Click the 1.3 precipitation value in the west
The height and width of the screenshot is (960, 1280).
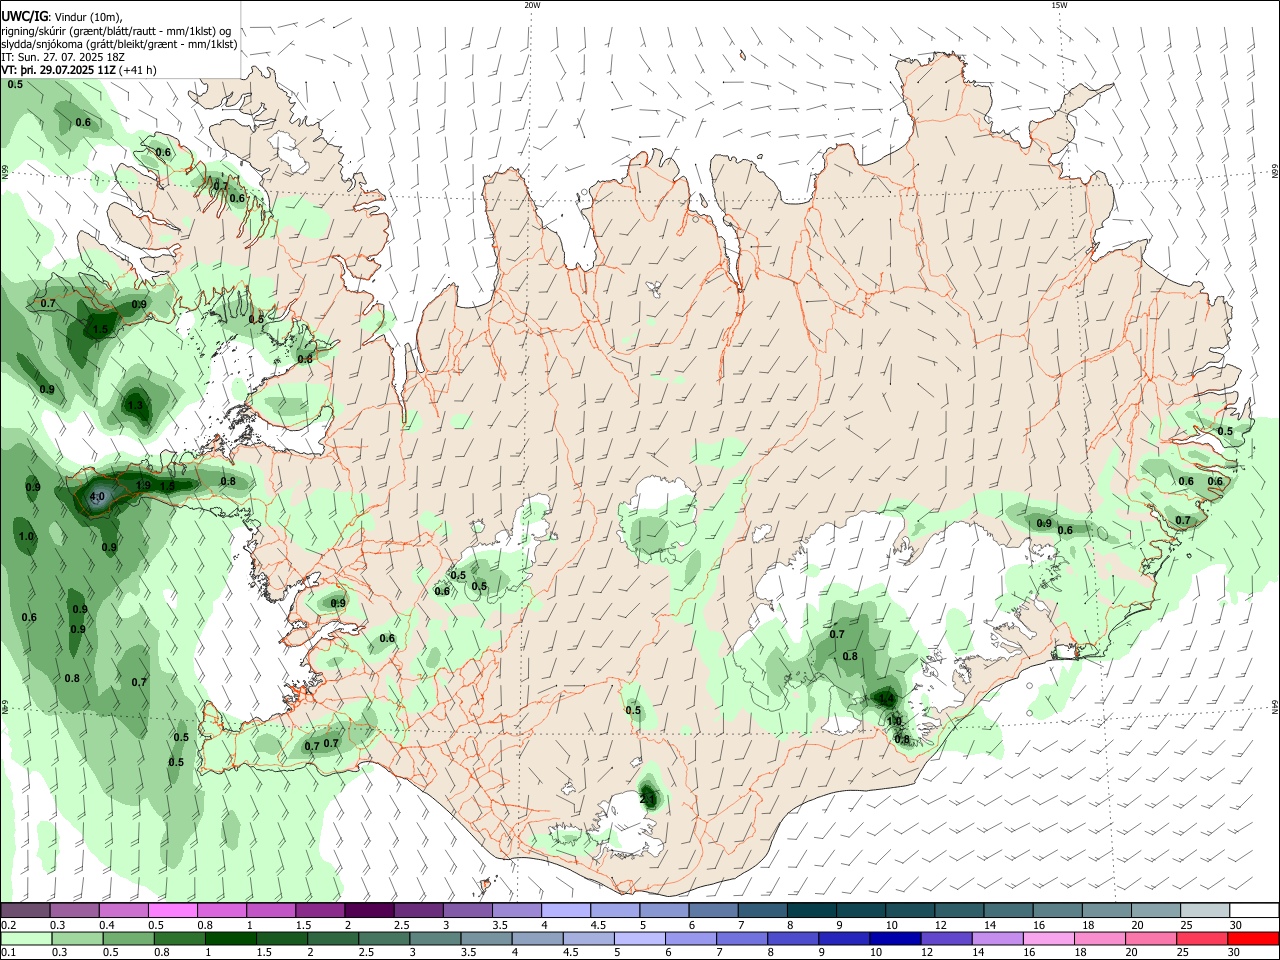click(136, 405)
